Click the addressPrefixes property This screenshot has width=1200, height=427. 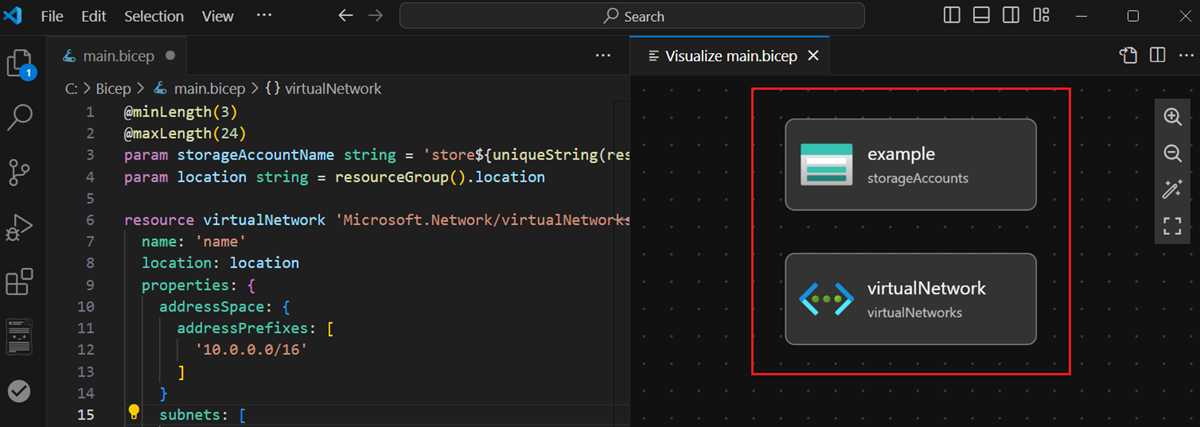243,328
